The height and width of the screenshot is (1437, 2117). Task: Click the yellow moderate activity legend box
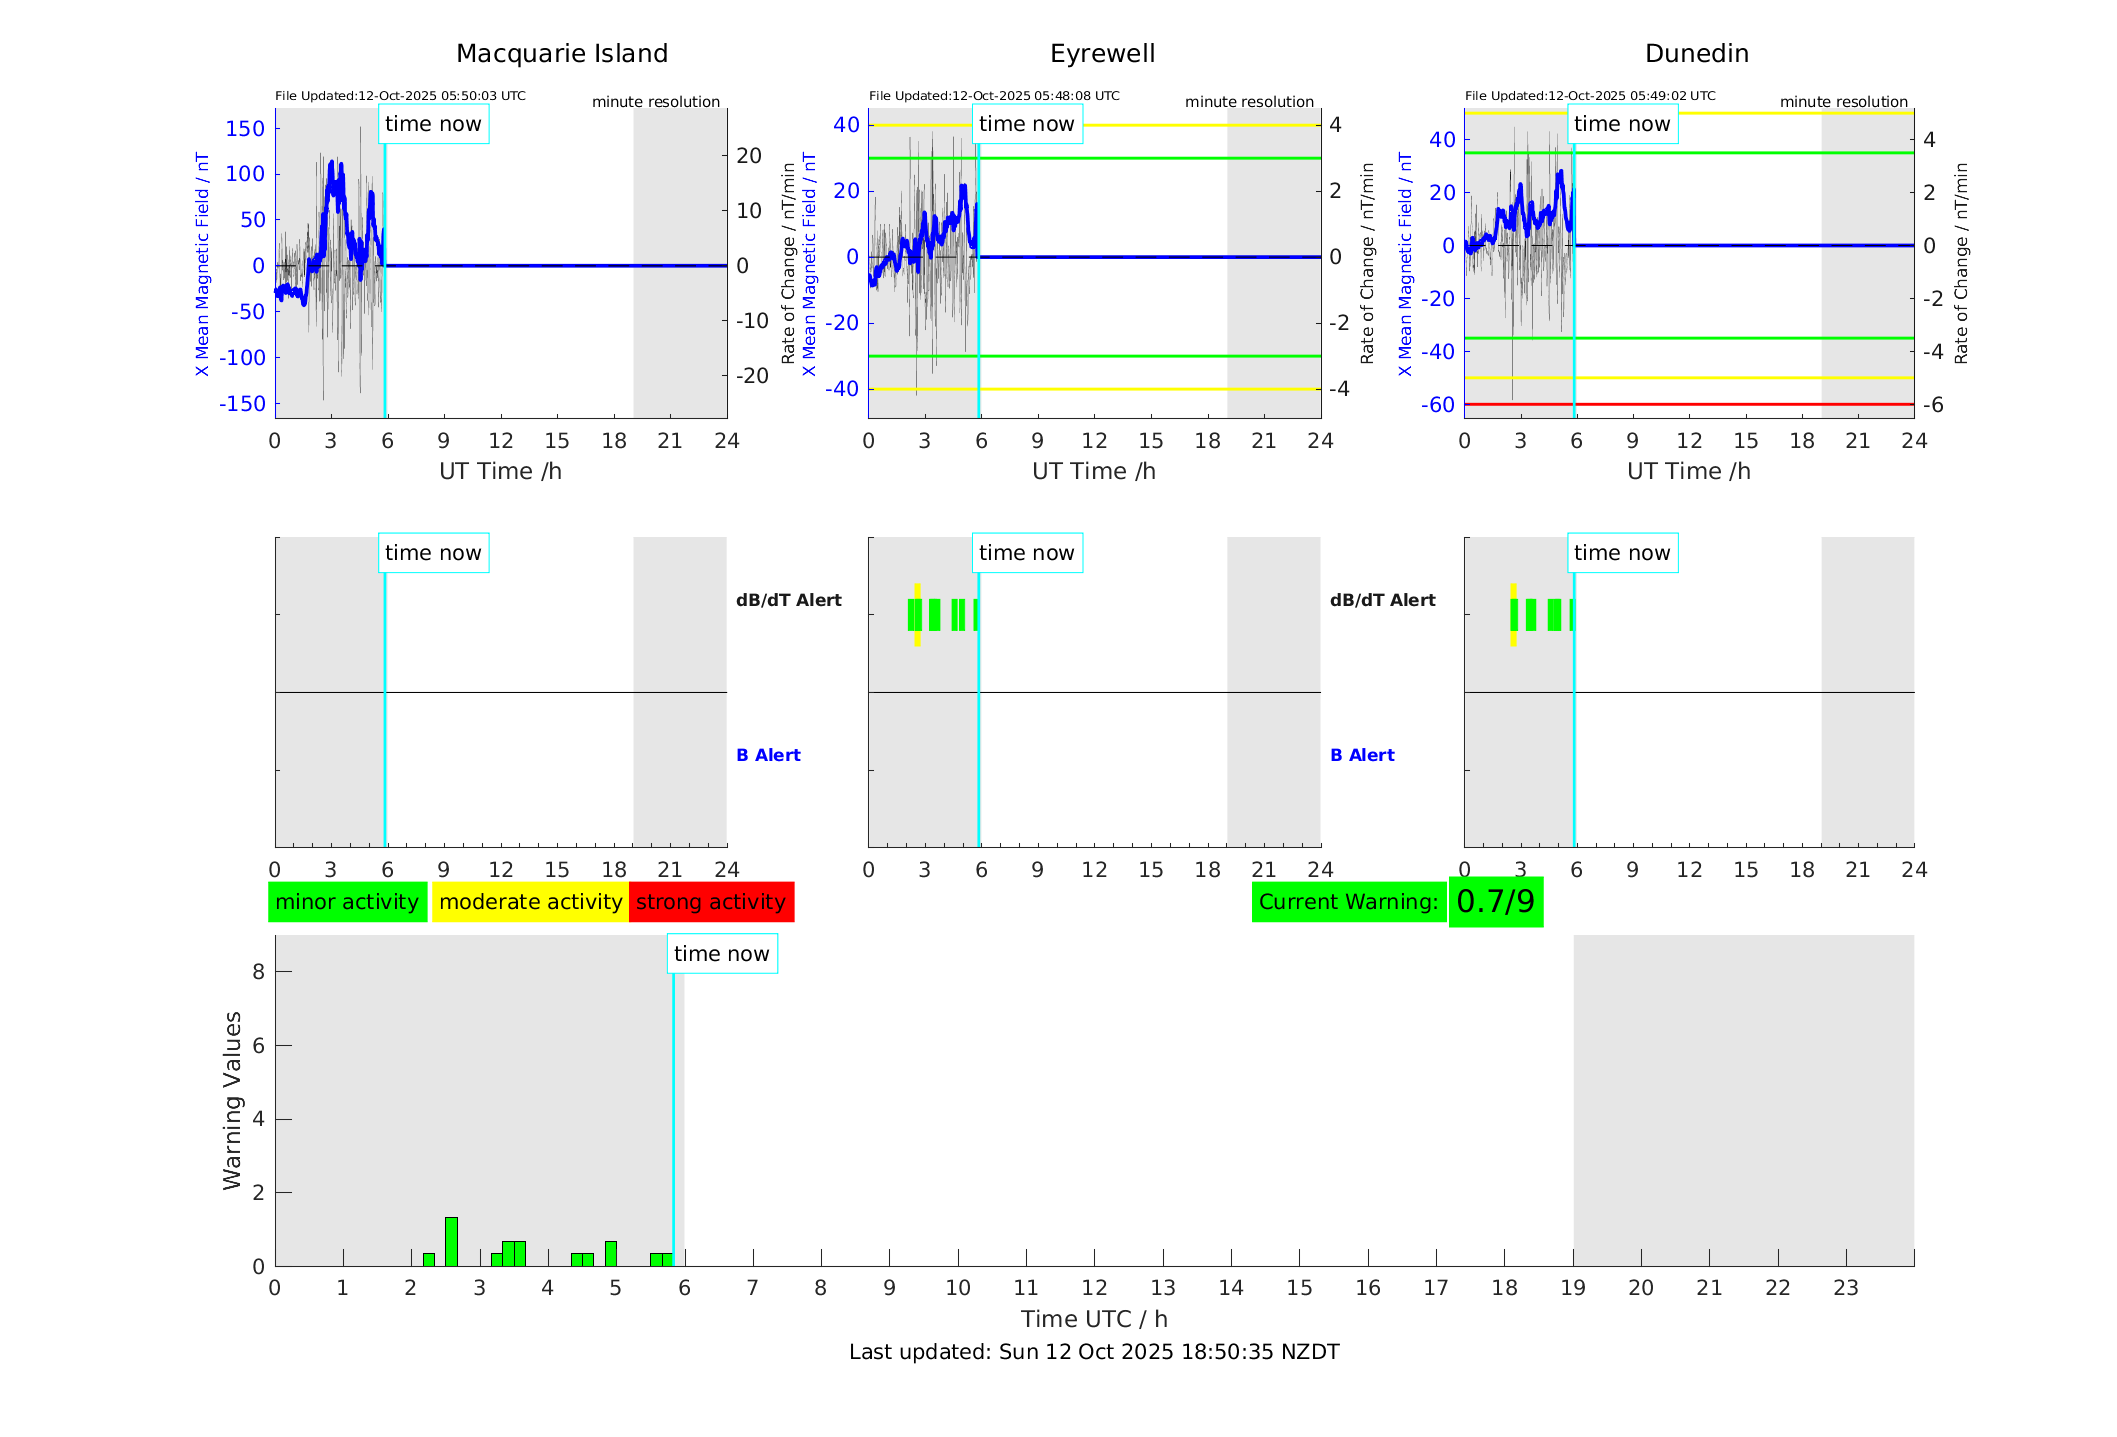point(530,902)
